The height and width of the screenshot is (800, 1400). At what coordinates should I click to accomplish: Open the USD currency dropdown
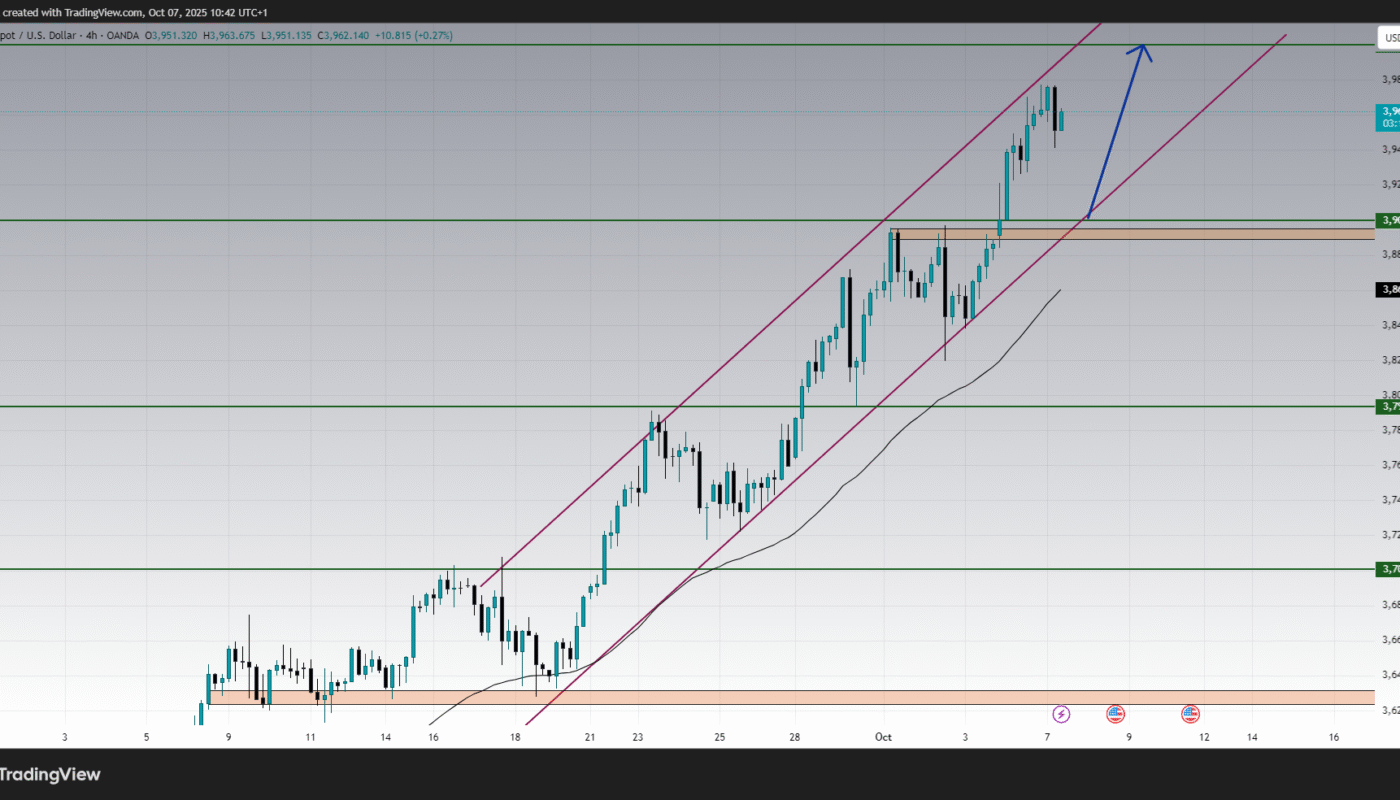tap(1389, 39)
